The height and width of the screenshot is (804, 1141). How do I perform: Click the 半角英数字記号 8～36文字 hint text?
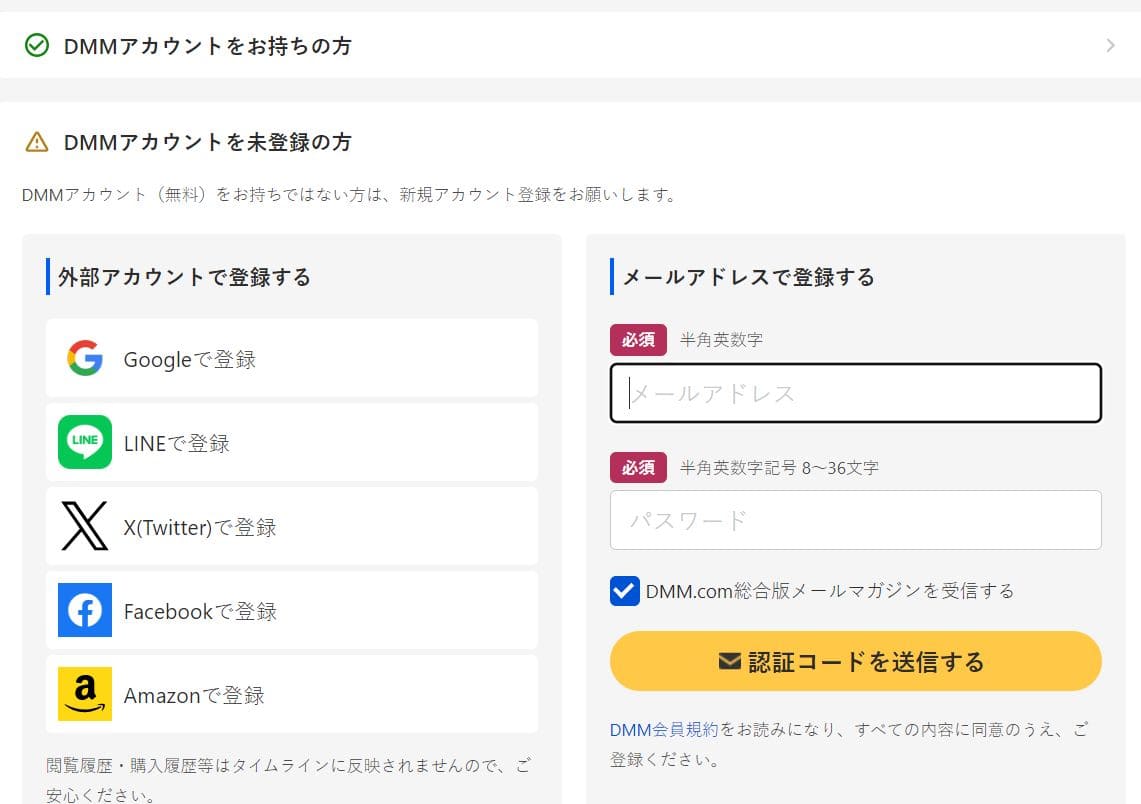pyautogui.click(x=779, y=467)
